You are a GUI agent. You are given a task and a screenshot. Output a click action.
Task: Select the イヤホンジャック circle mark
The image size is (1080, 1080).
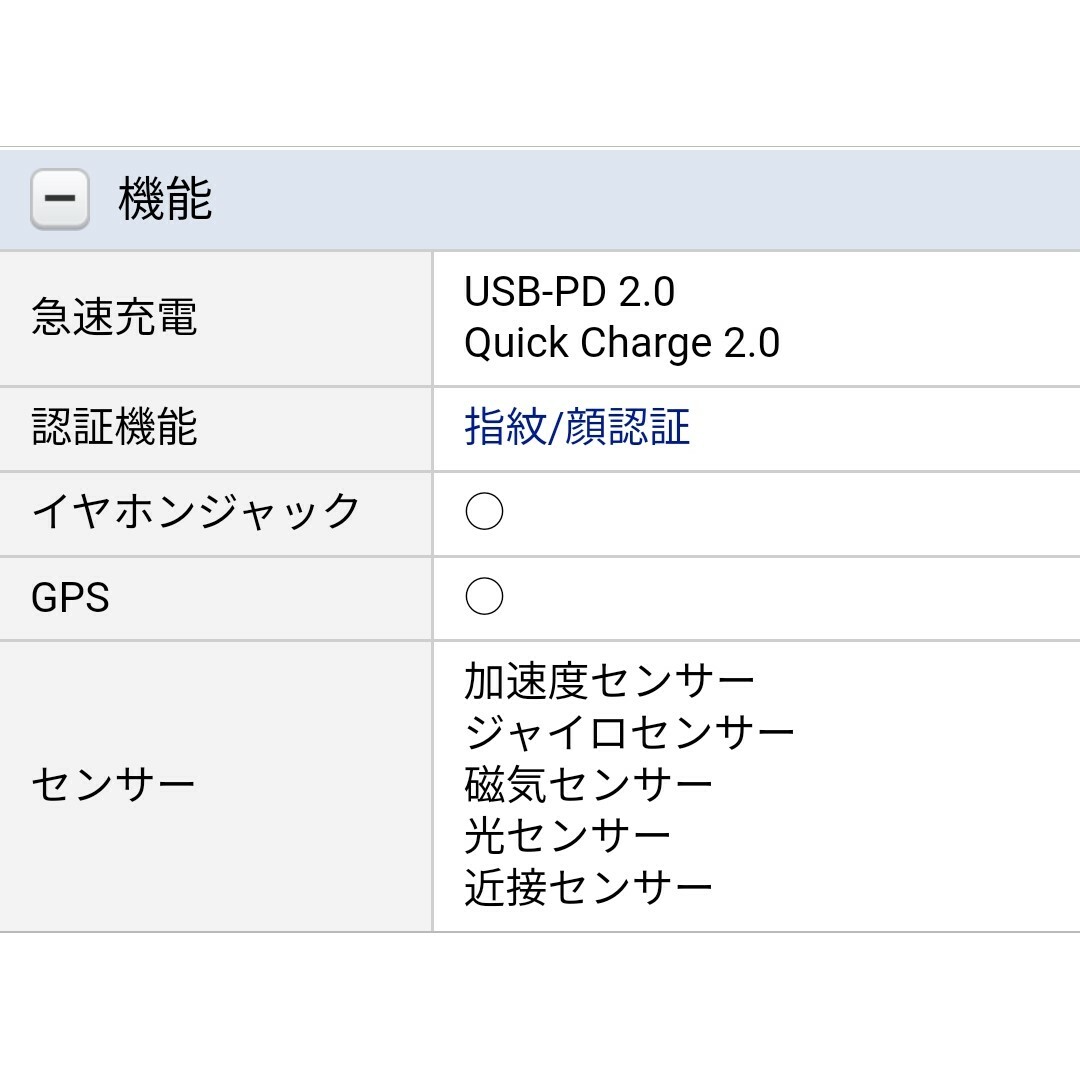(x=484, y=512)
